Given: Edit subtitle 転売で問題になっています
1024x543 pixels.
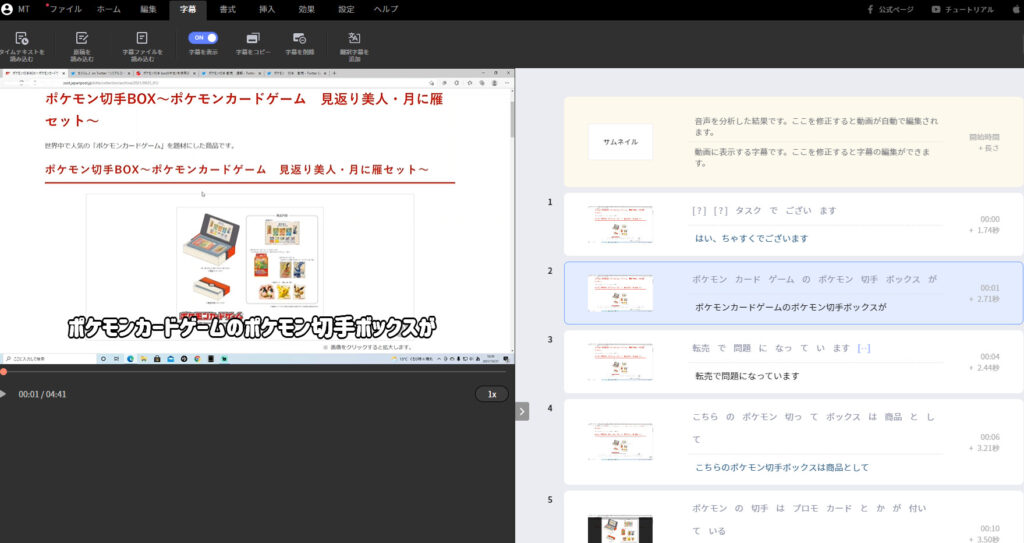Looking at the screenshot, I should 746,376.
